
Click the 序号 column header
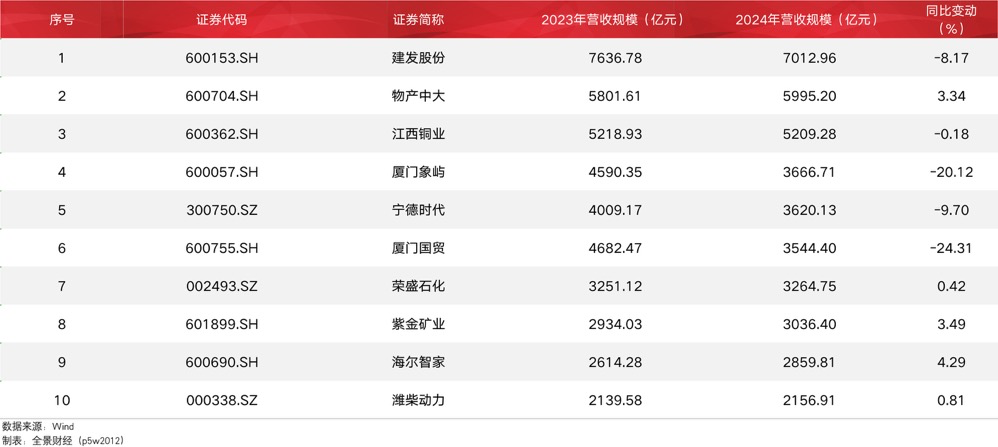point(61,20)
